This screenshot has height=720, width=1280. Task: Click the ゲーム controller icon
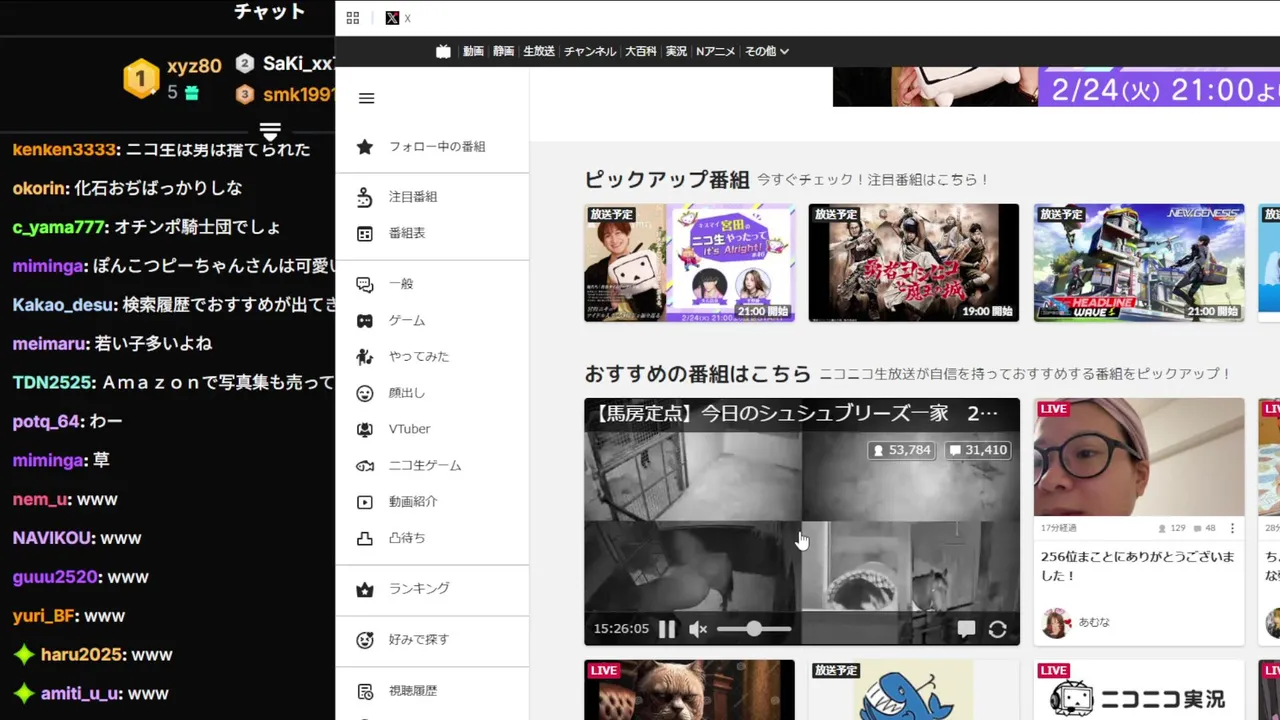[x=365, y=321]
